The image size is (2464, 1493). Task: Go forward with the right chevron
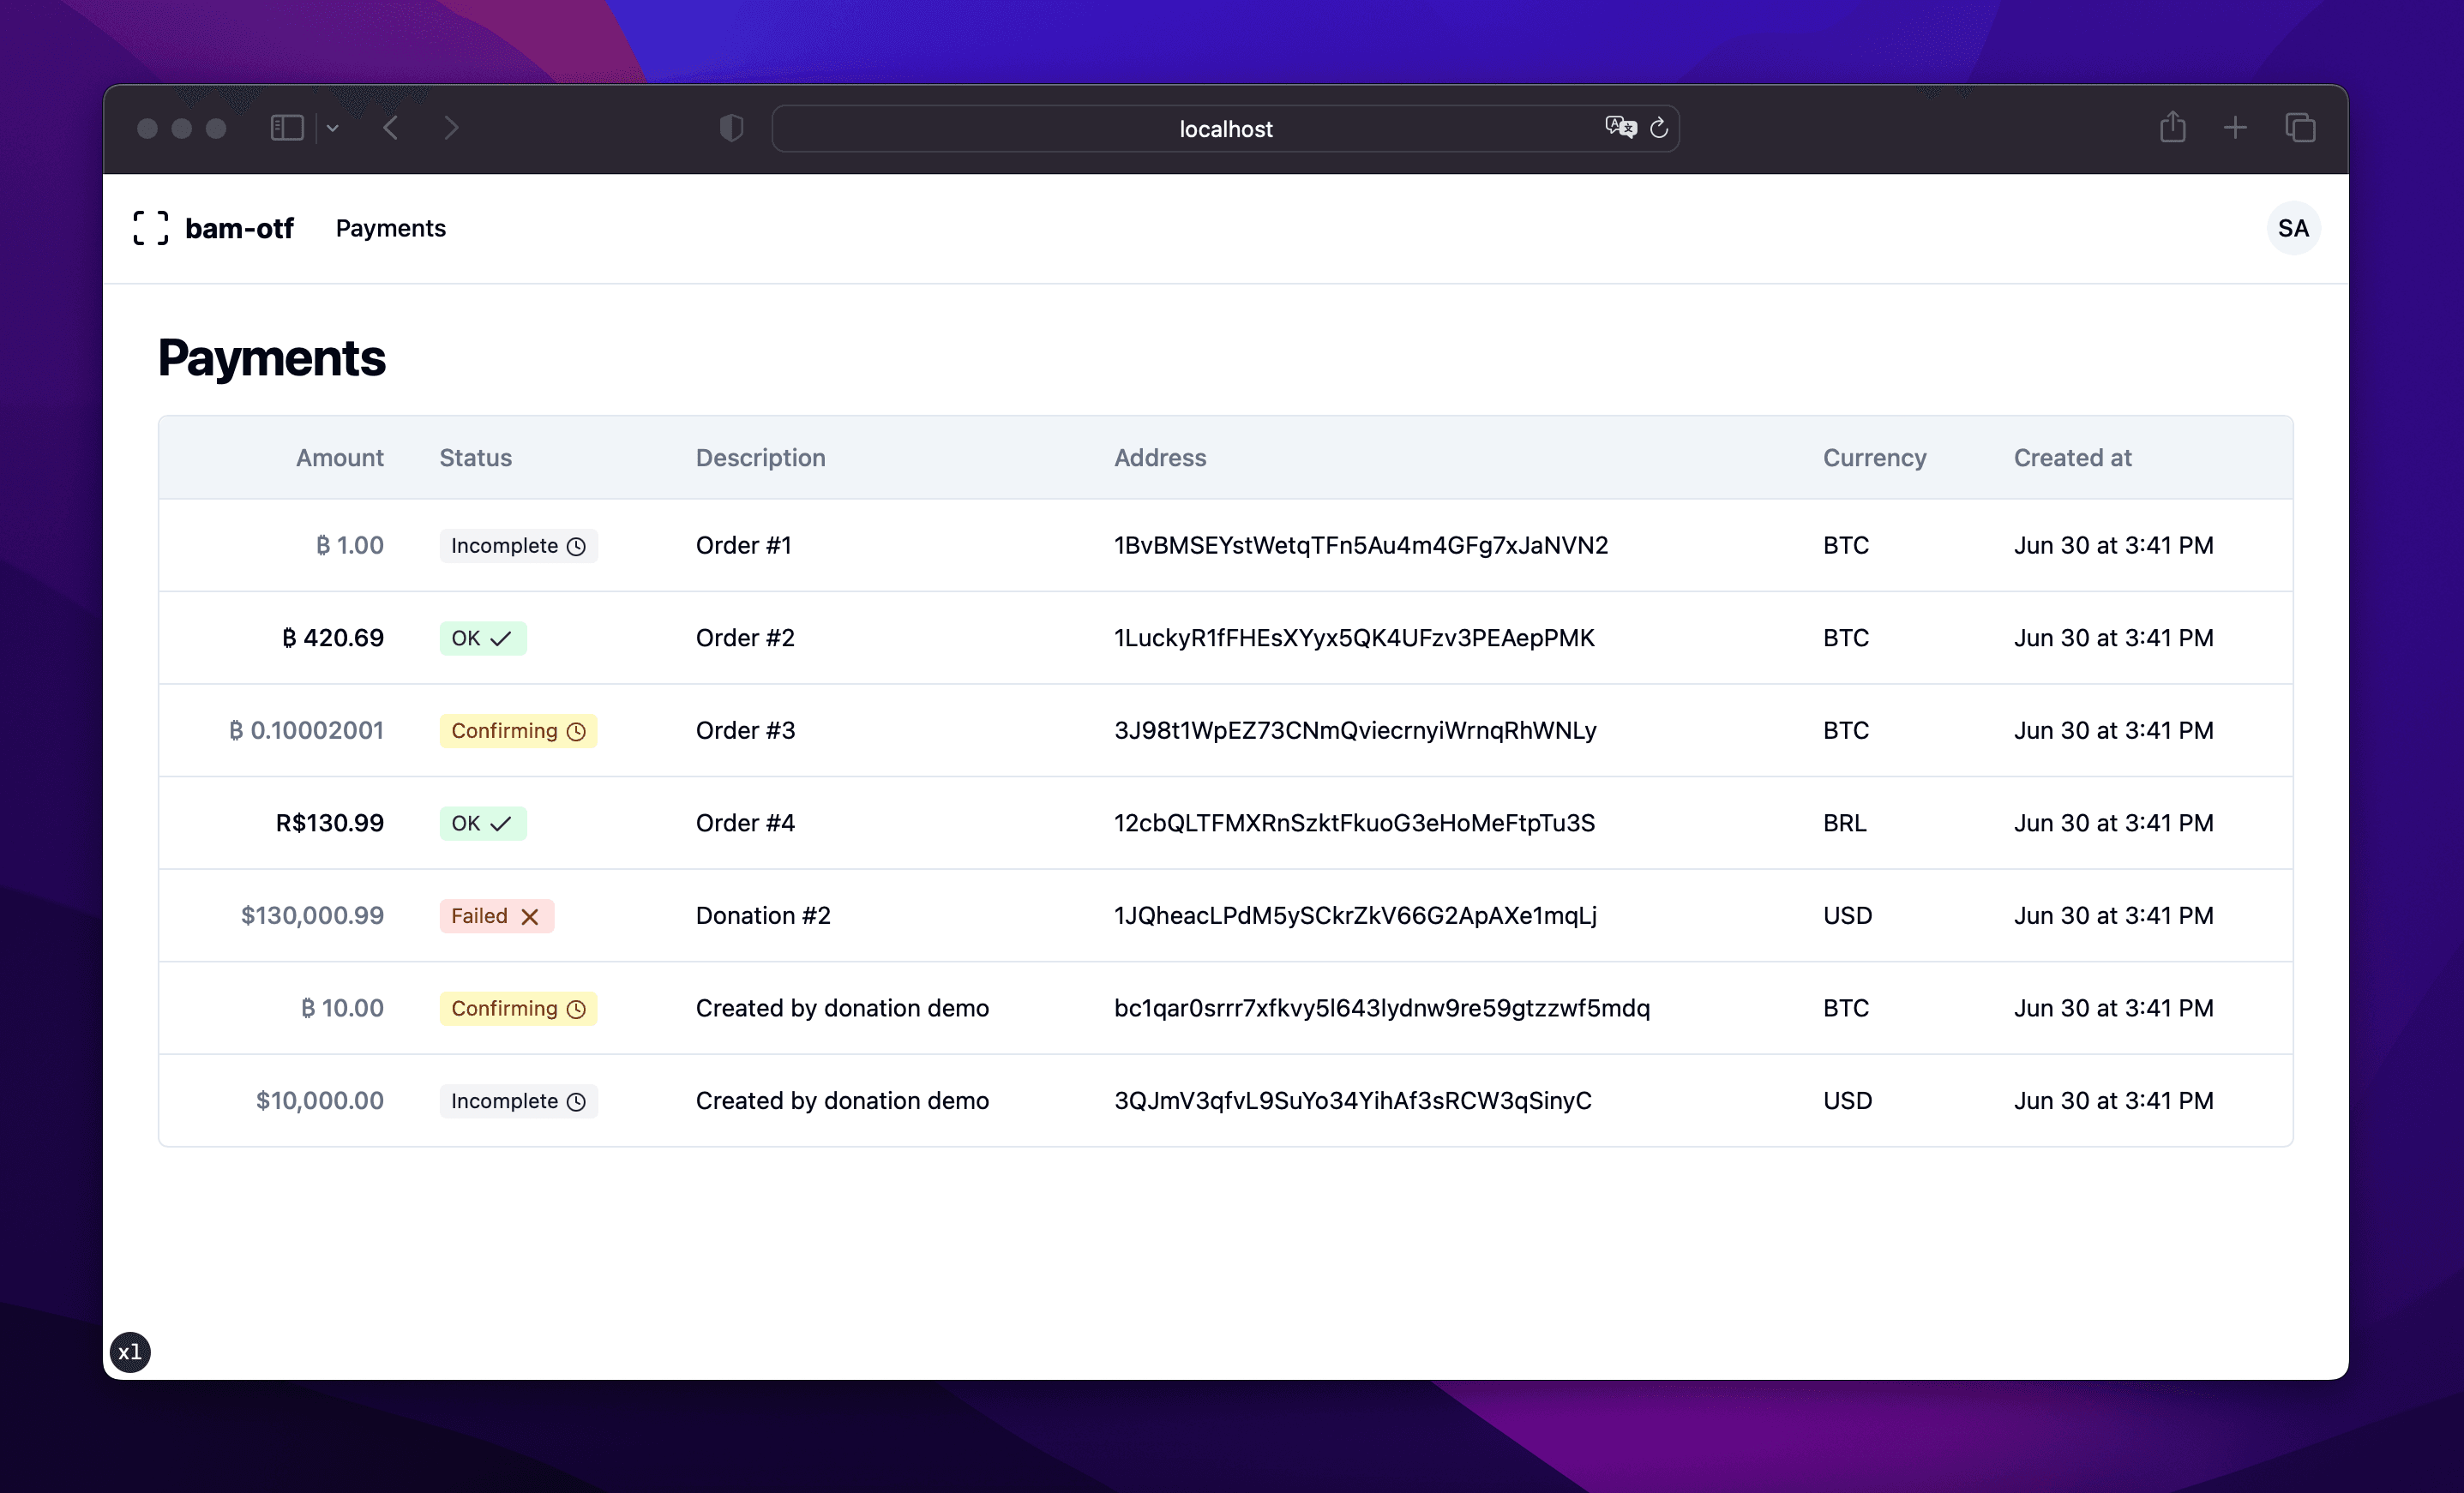tap(451, 128)
